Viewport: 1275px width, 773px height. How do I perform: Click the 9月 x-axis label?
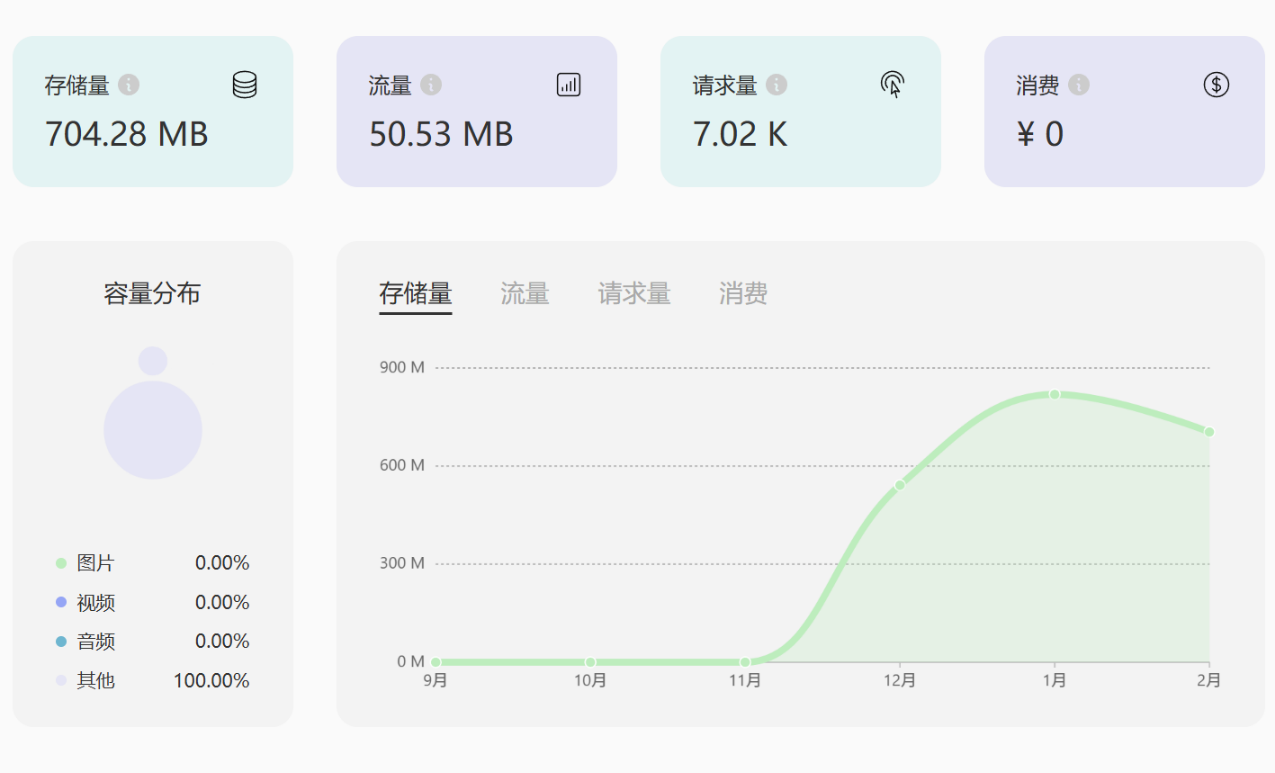click(436, 681)
